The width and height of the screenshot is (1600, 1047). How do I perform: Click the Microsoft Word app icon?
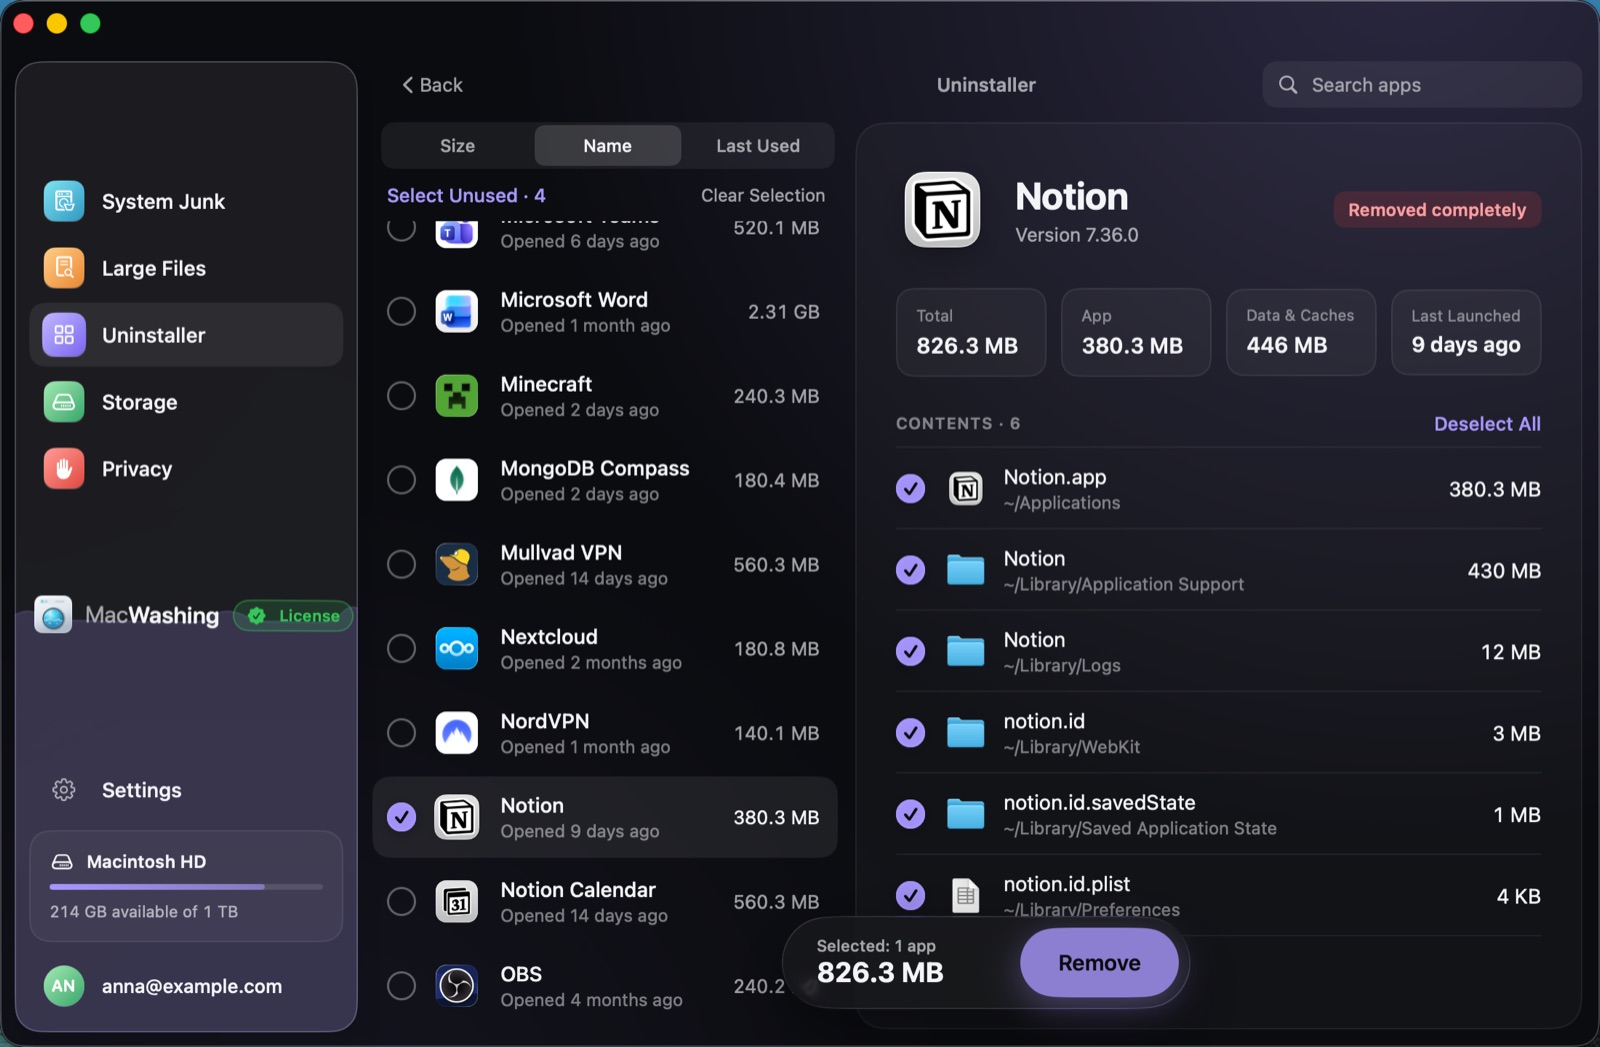[457, 312]
